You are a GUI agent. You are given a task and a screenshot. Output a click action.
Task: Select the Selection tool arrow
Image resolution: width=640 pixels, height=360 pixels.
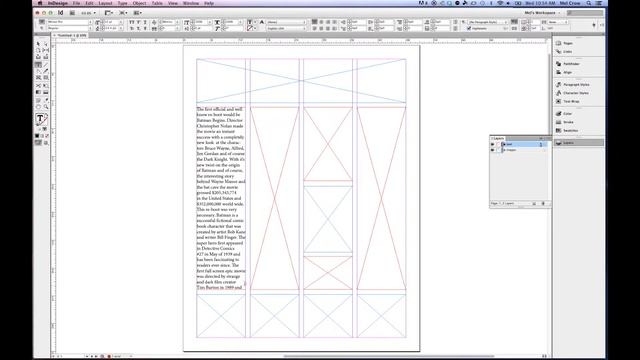coord(38,43)
